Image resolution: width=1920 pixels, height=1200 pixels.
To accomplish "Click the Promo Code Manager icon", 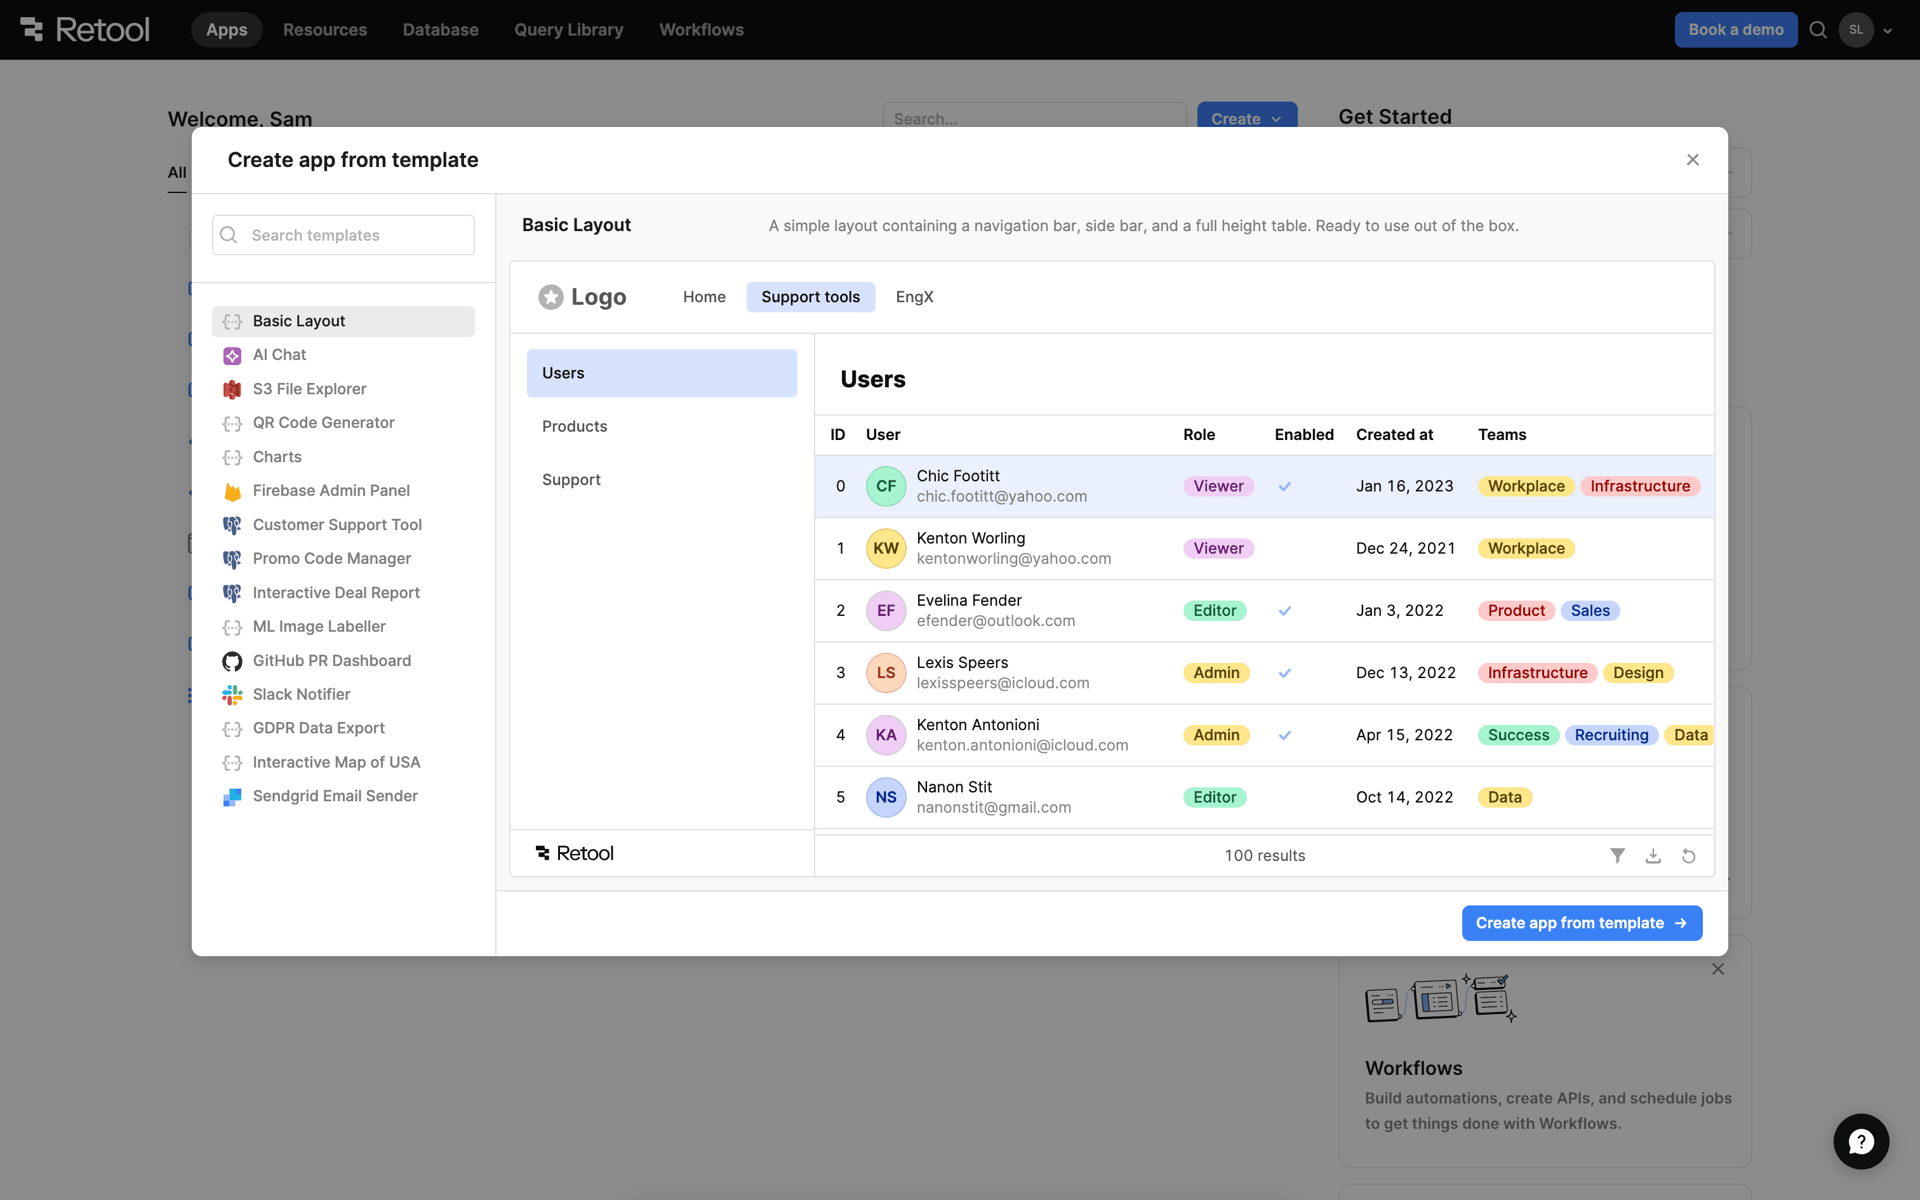I will 232,559.
